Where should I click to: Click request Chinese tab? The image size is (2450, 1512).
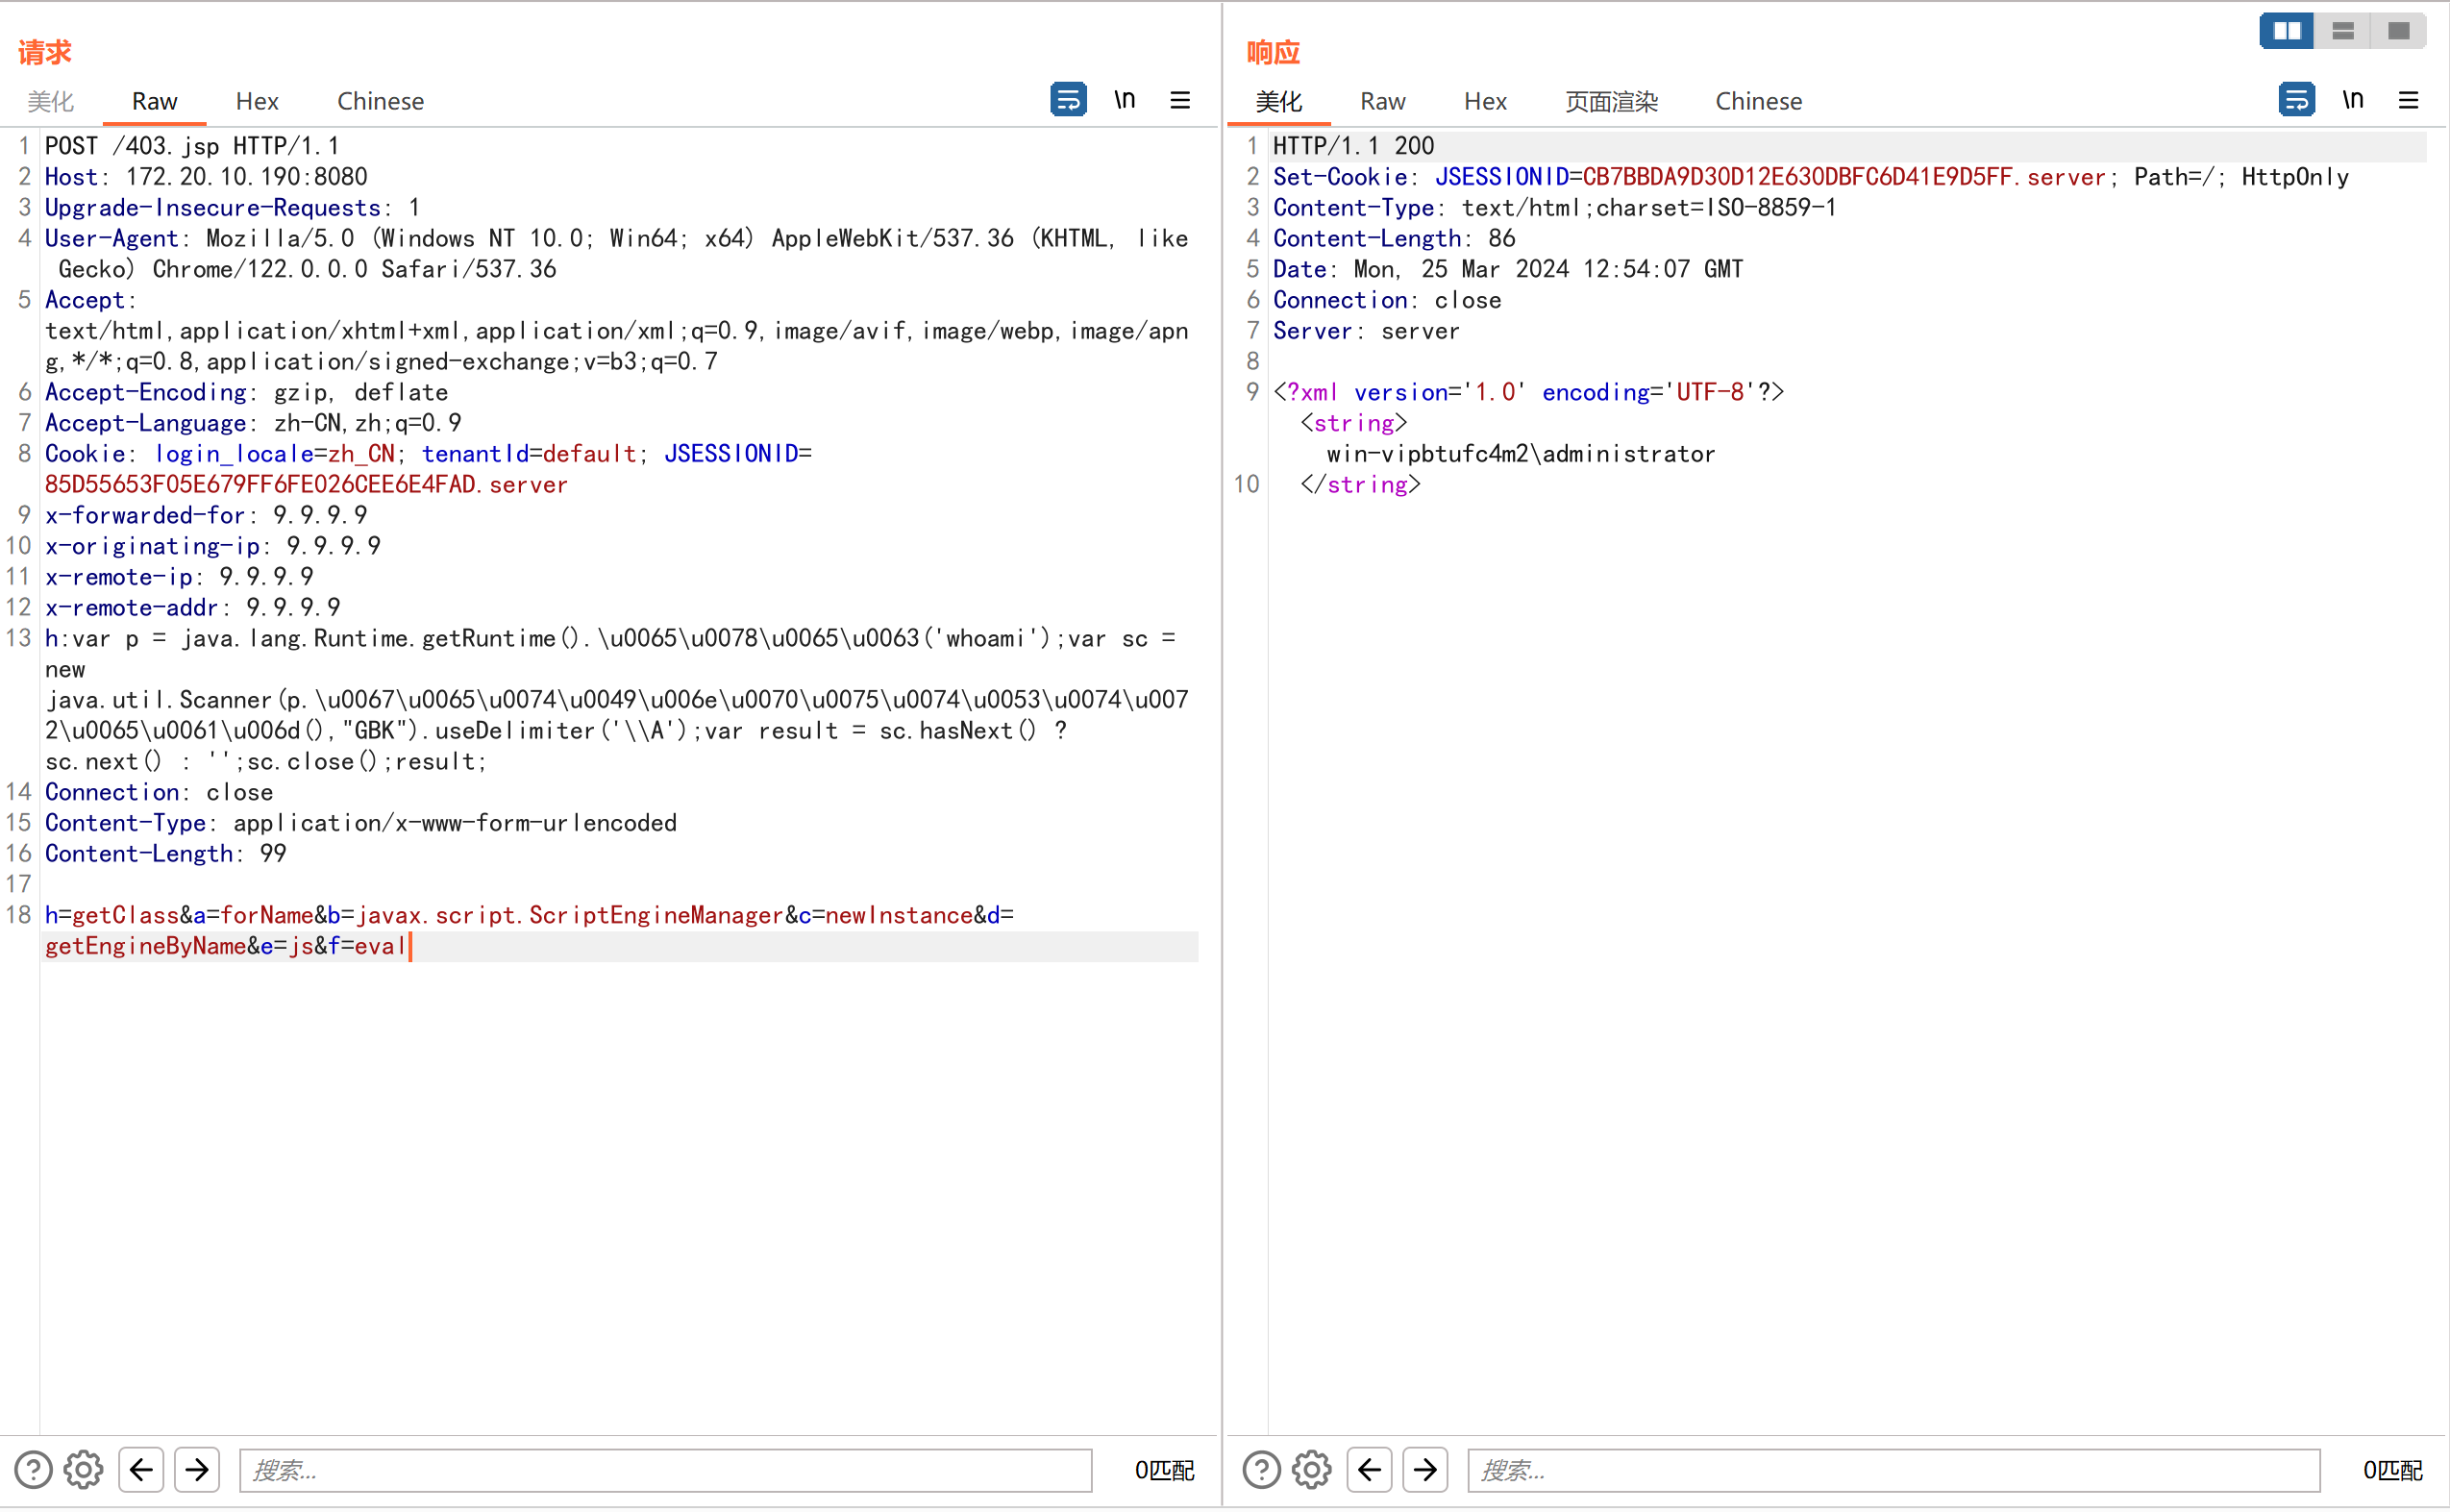(380, 101)
